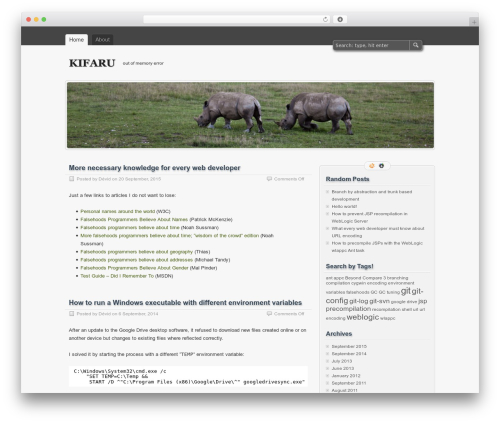Select the 'jsp' tag
Screen dimensions: 500x423
pos(423,301)
